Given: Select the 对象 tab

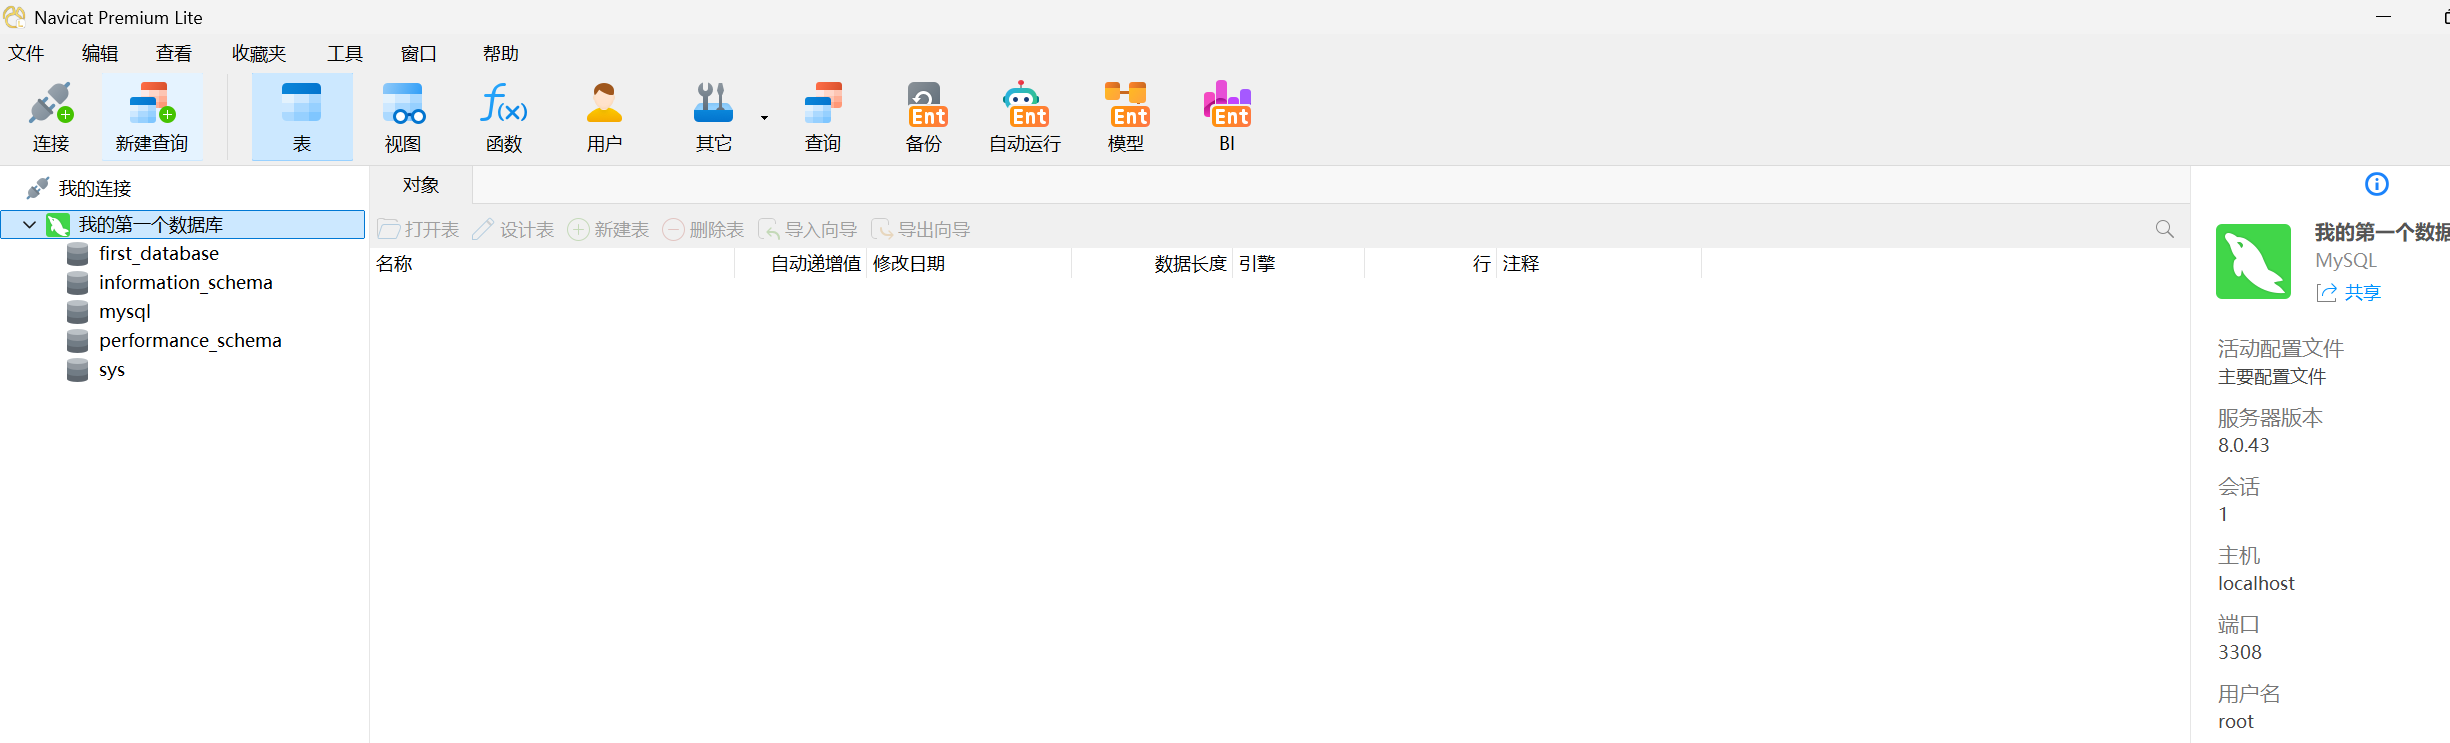Looking at the screenshot, I should [x=421, y=185].
